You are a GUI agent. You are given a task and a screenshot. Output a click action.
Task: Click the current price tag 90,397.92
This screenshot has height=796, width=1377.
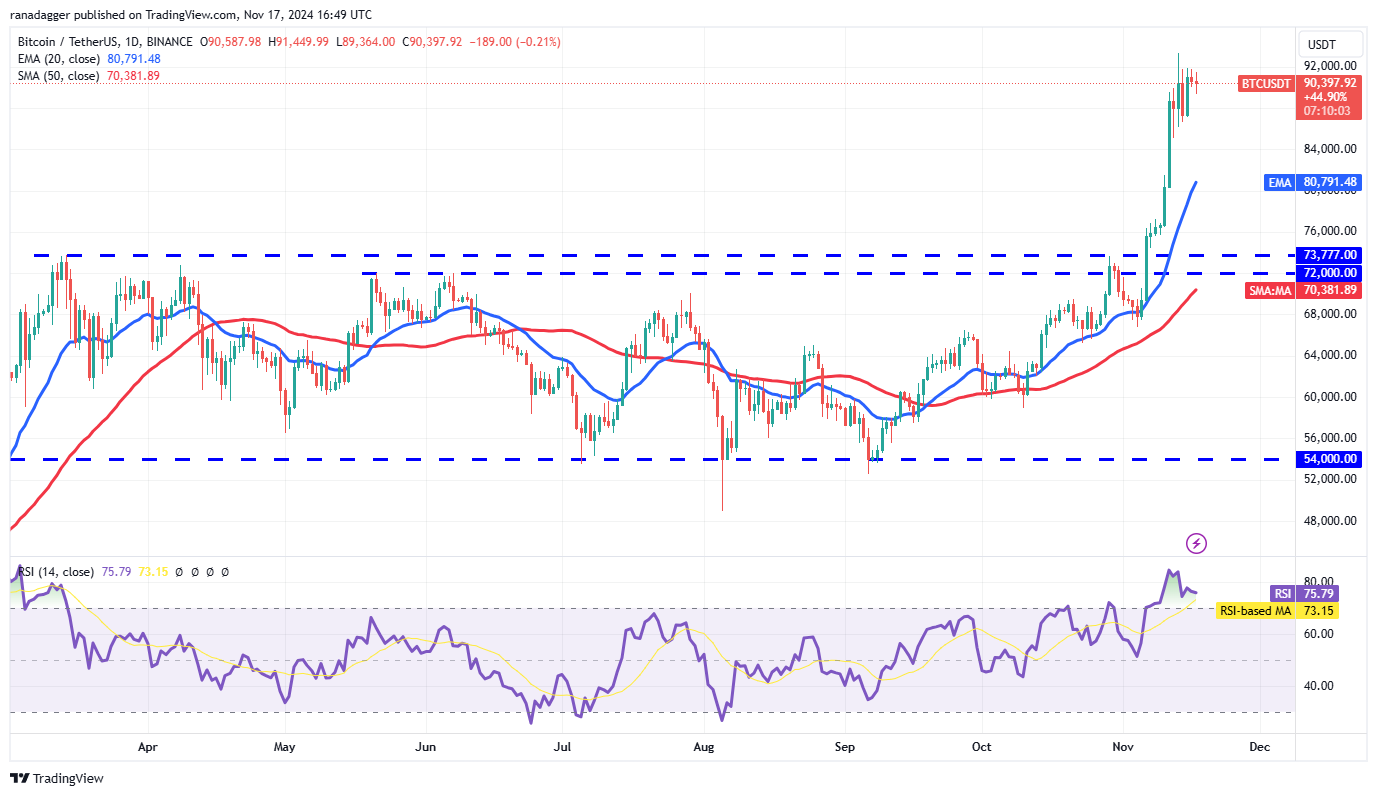coord(1331,83)
